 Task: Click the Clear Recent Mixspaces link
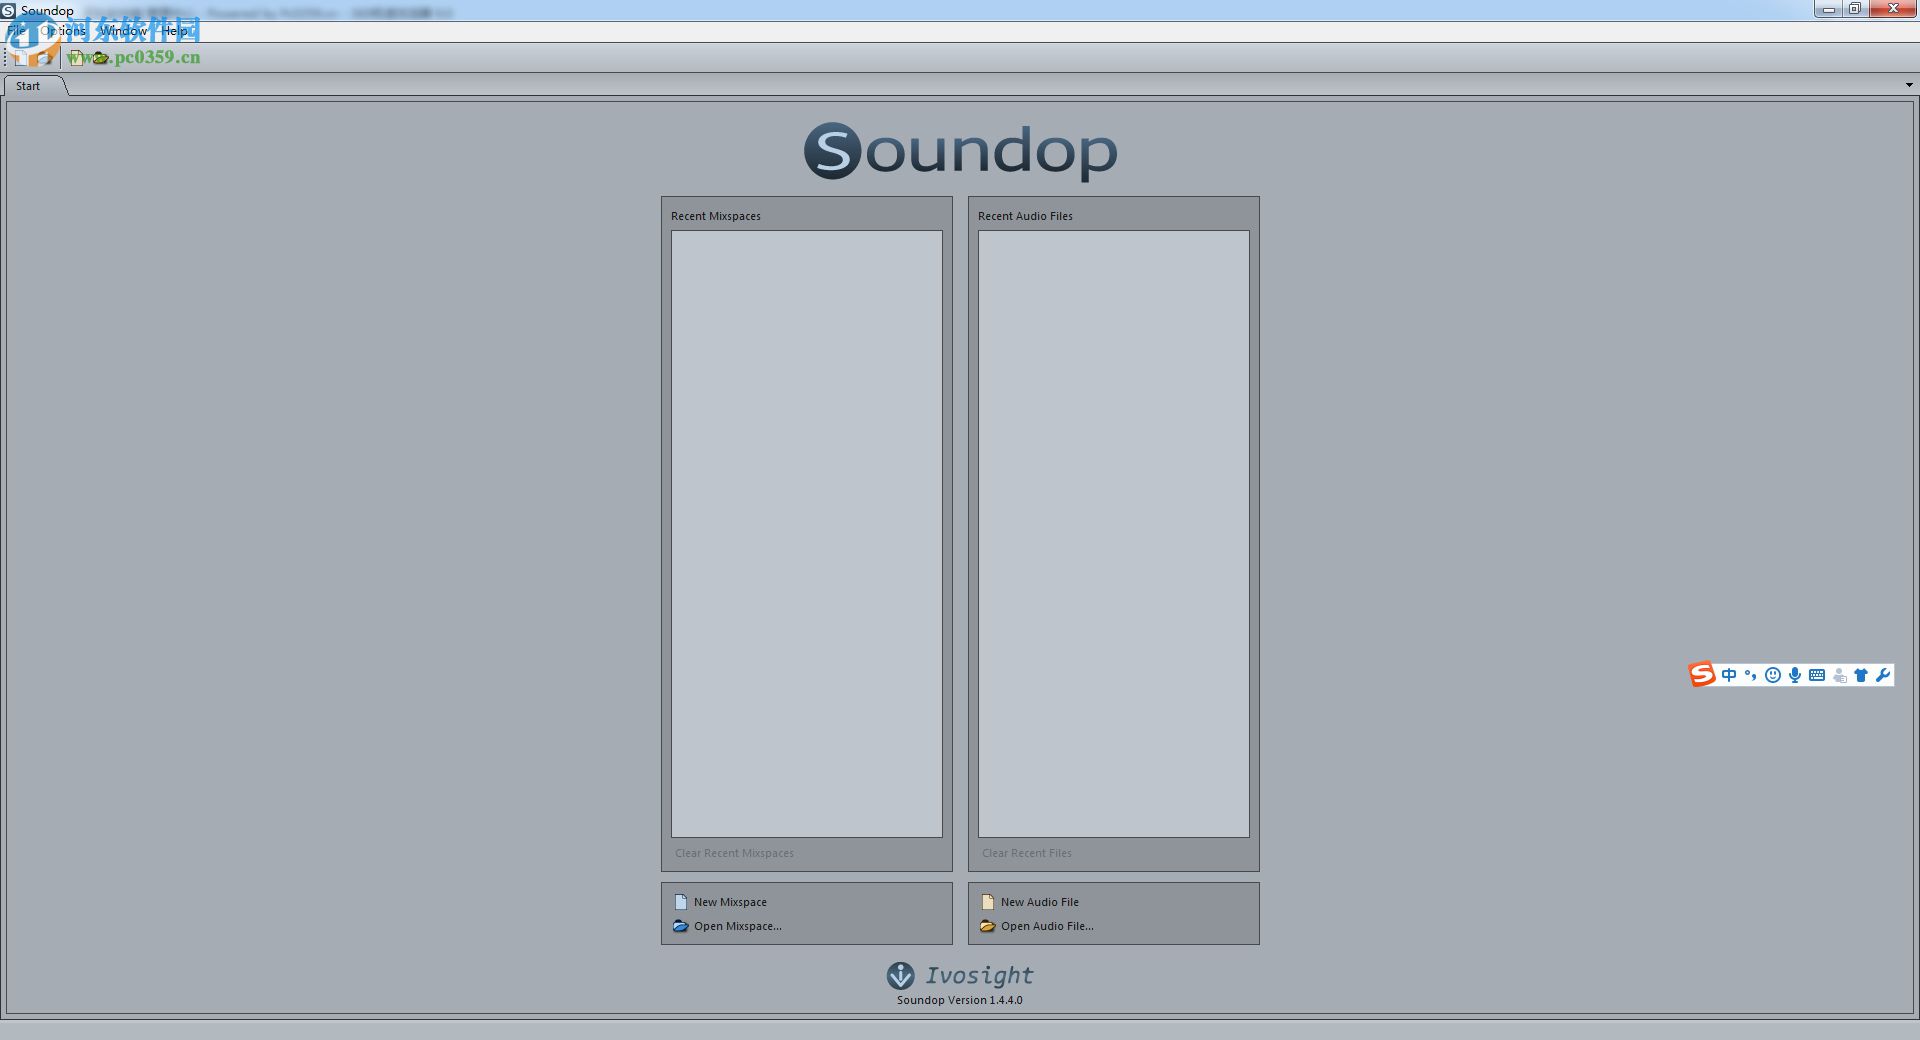point(734,853)
